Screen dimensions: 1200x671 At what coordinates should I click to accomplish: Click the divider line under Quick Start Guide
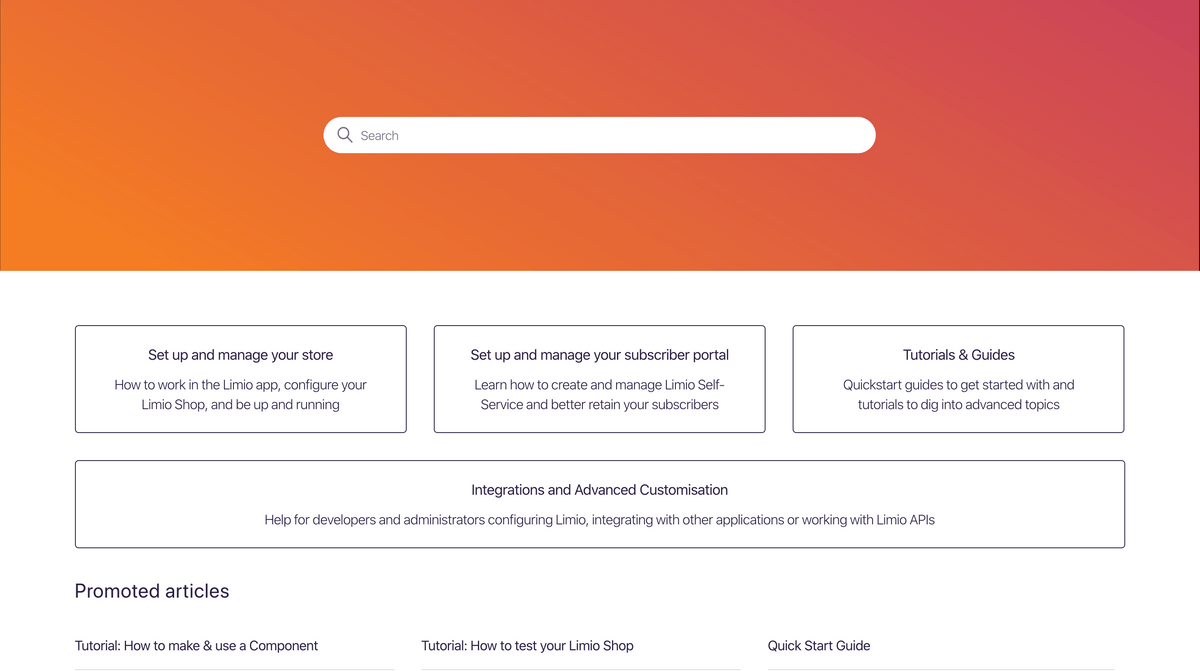[x=941, y=669]
